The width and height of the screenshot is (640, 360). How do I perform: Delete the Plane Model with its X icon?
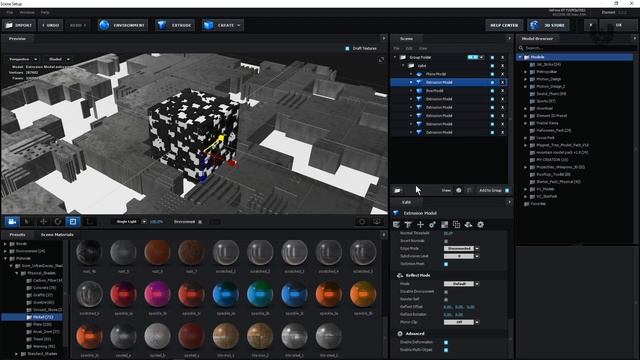tap(502, 74)
